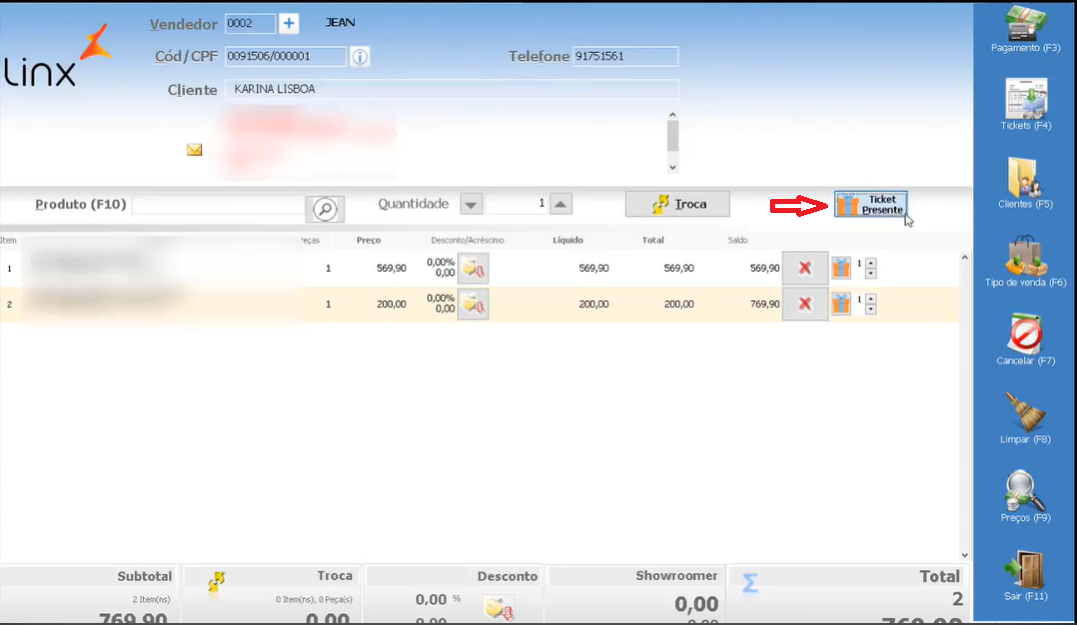Click the Quantidade decrease arrow
The width and height of the screenshot is (1077, 625).
tap(470, 203)
